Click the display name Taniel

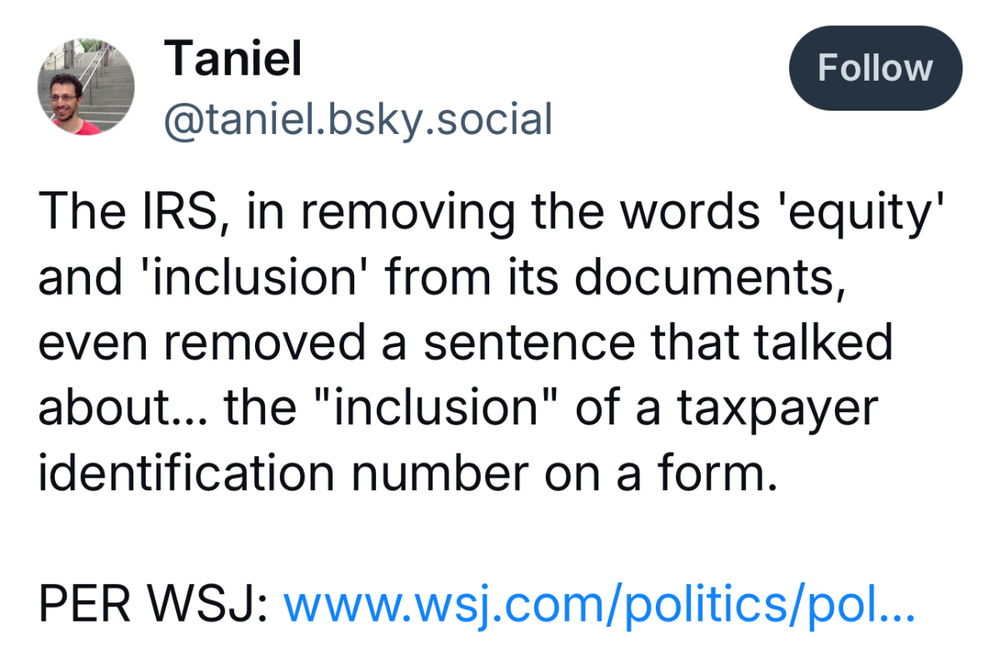click(233, 60)
